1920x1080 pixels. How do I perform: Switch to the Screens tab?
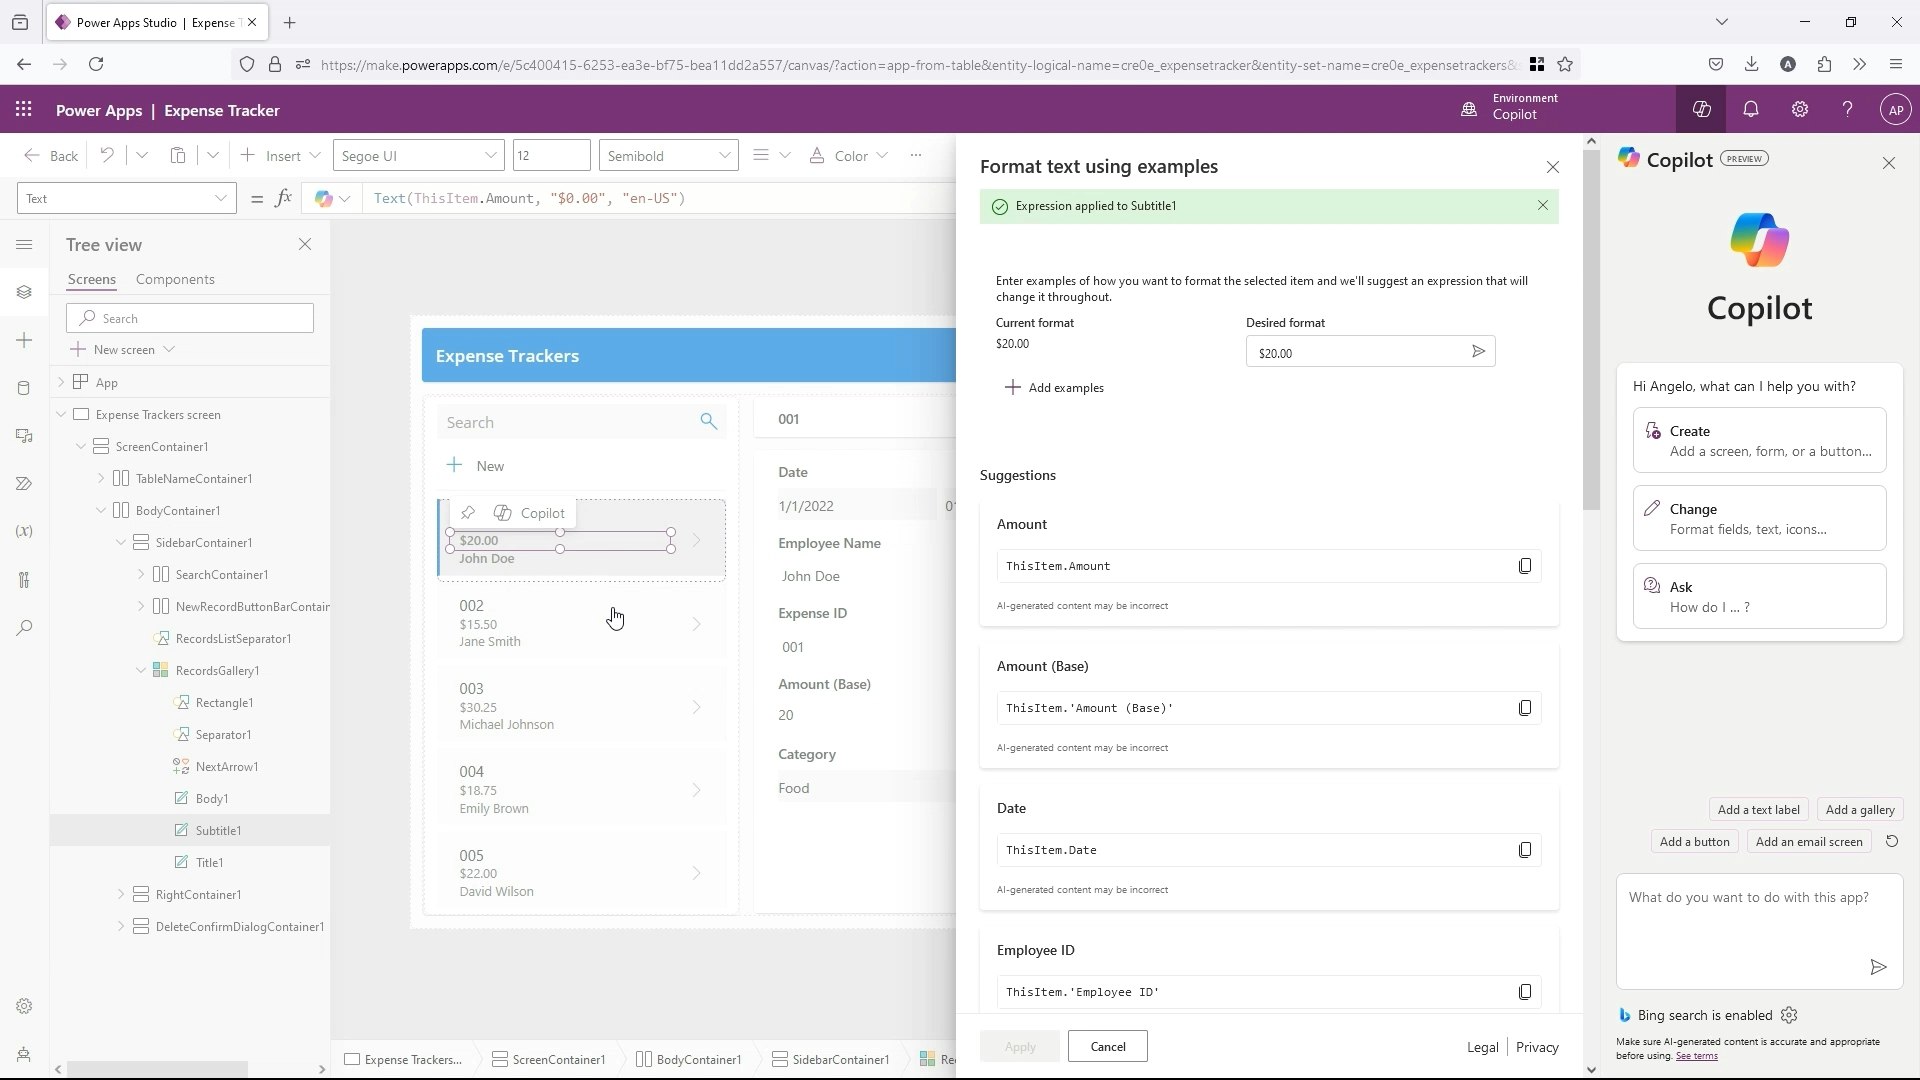tap(91, 279)
